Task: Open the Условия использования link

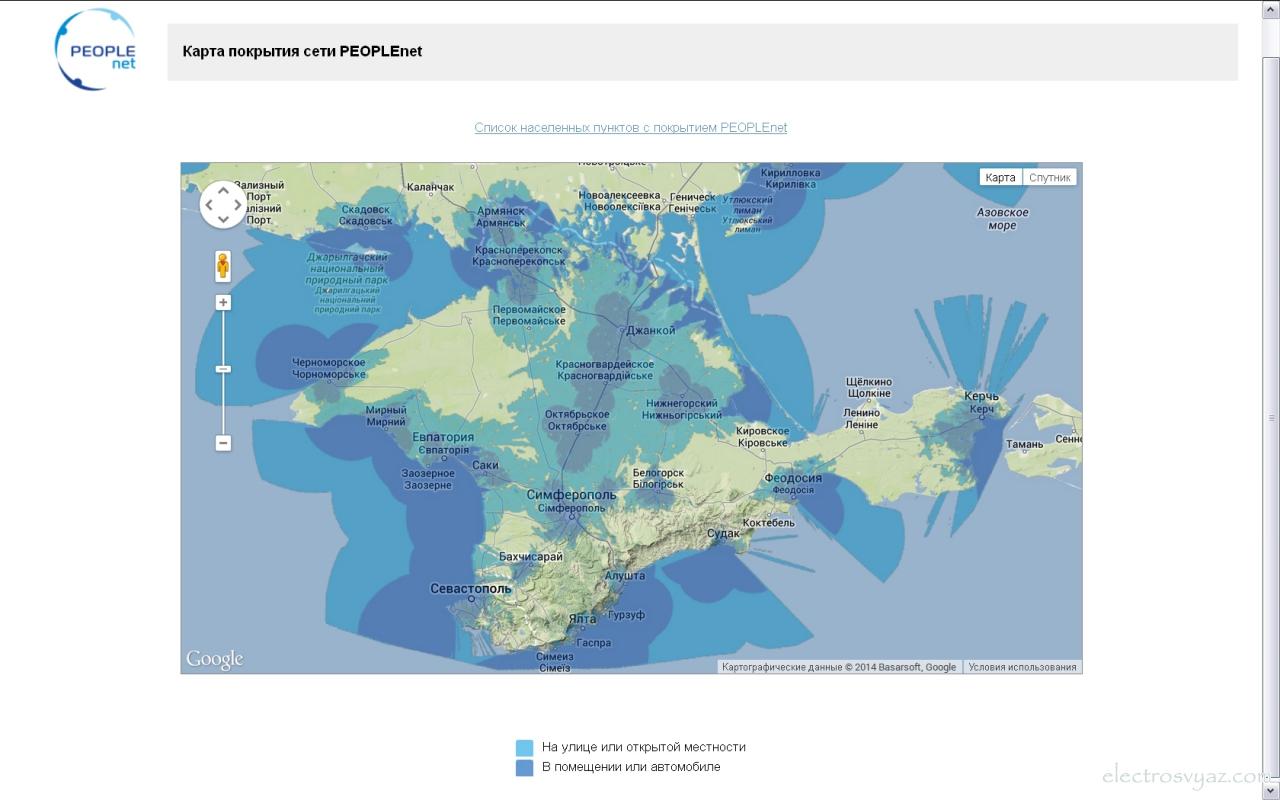Action: click(x=1022, y=667)
